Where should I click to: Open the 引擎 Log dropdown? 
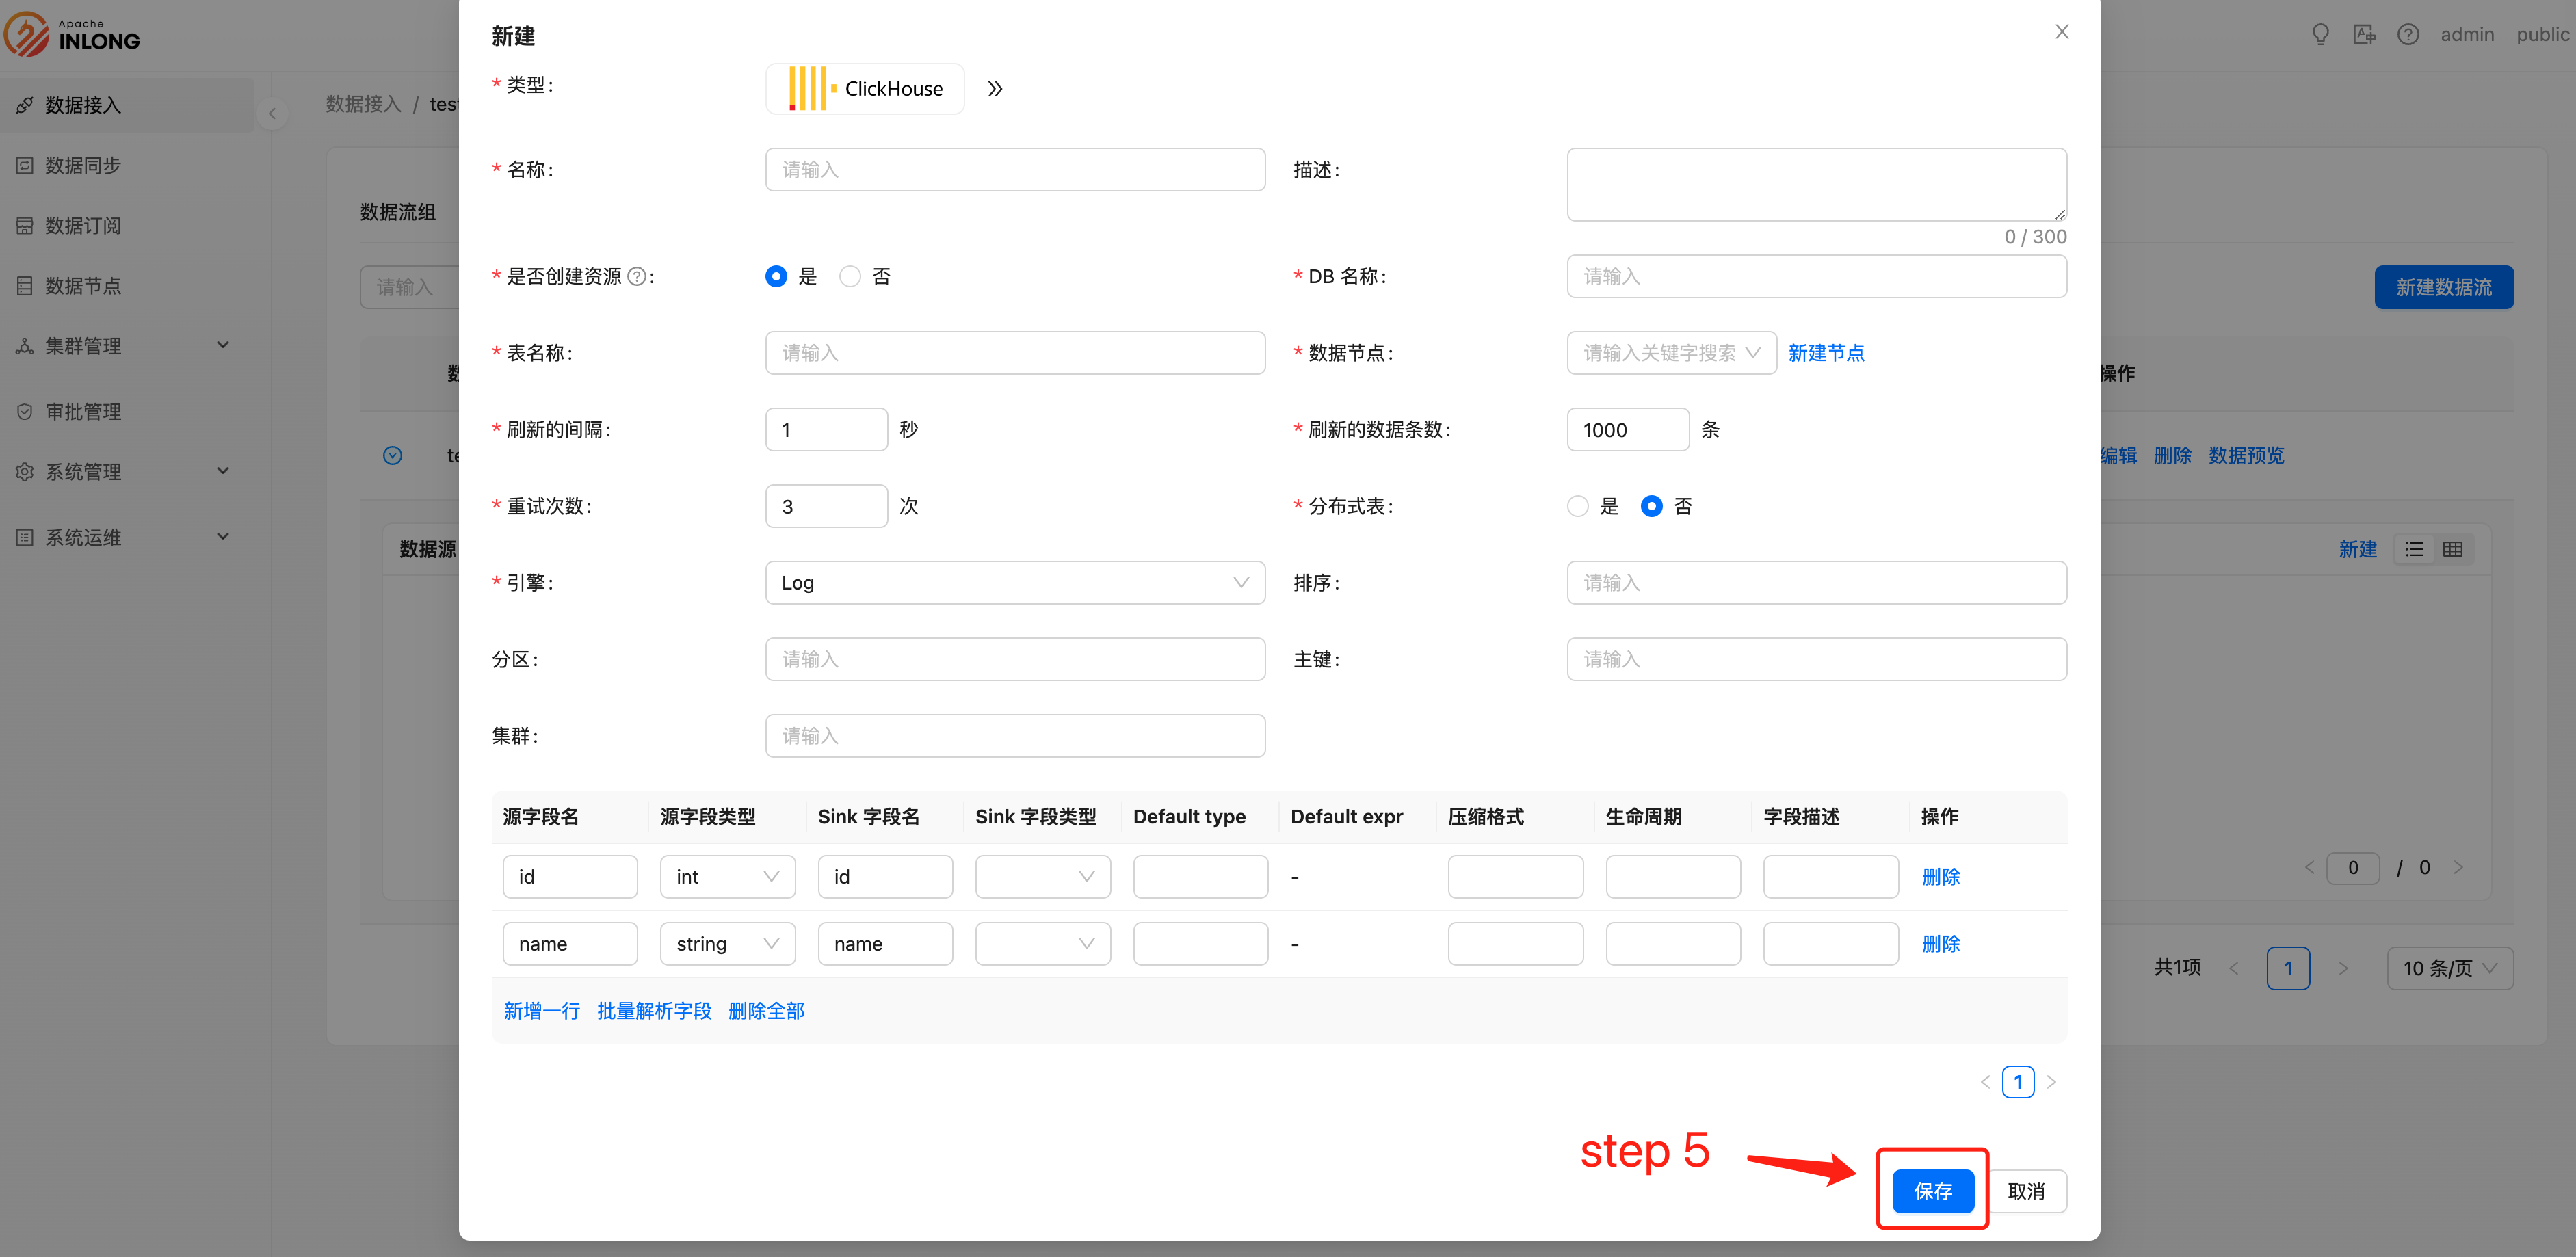click(1014, 583)
